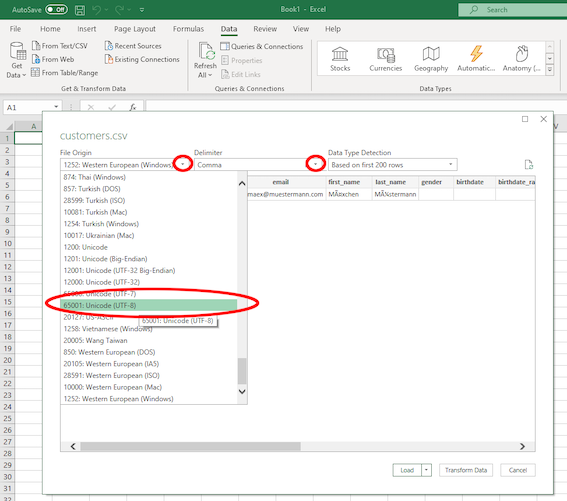This screenshot has height=501, width=567.
Task: Click From Web icon
Action: coord(36,59)
